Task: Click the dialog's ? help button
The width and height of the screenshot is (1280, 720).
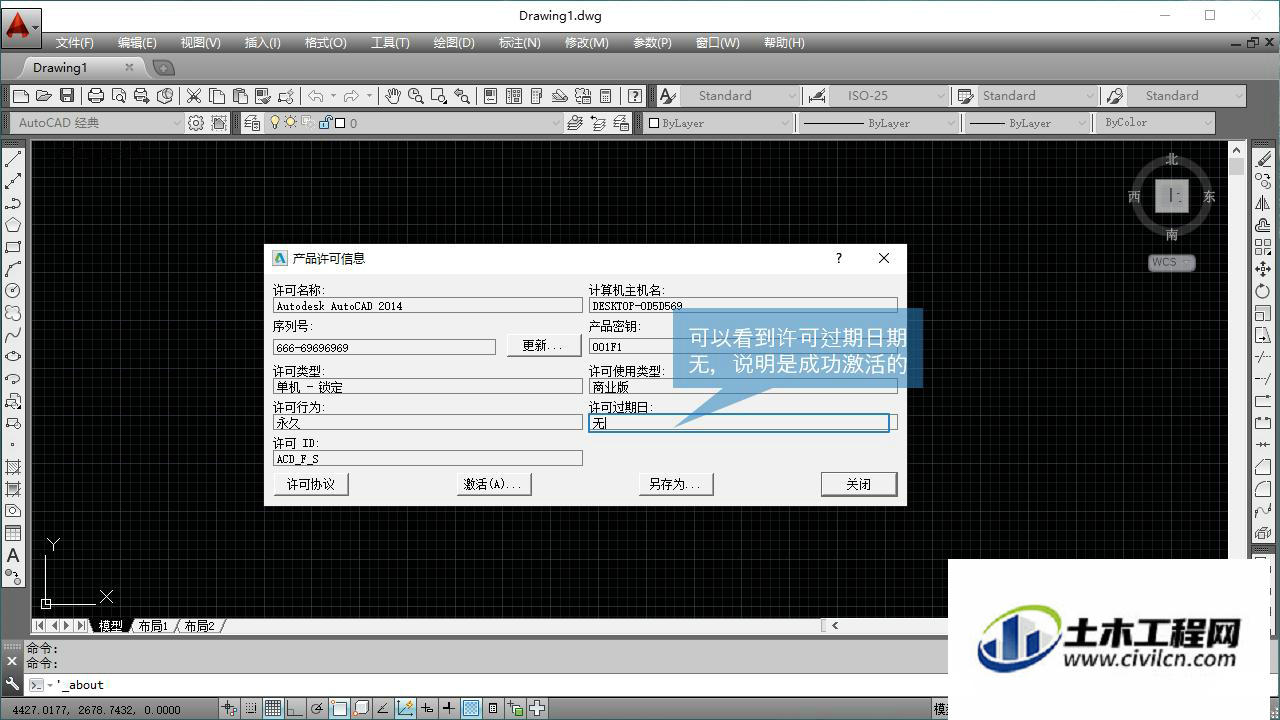Action: tap(839, 258)
